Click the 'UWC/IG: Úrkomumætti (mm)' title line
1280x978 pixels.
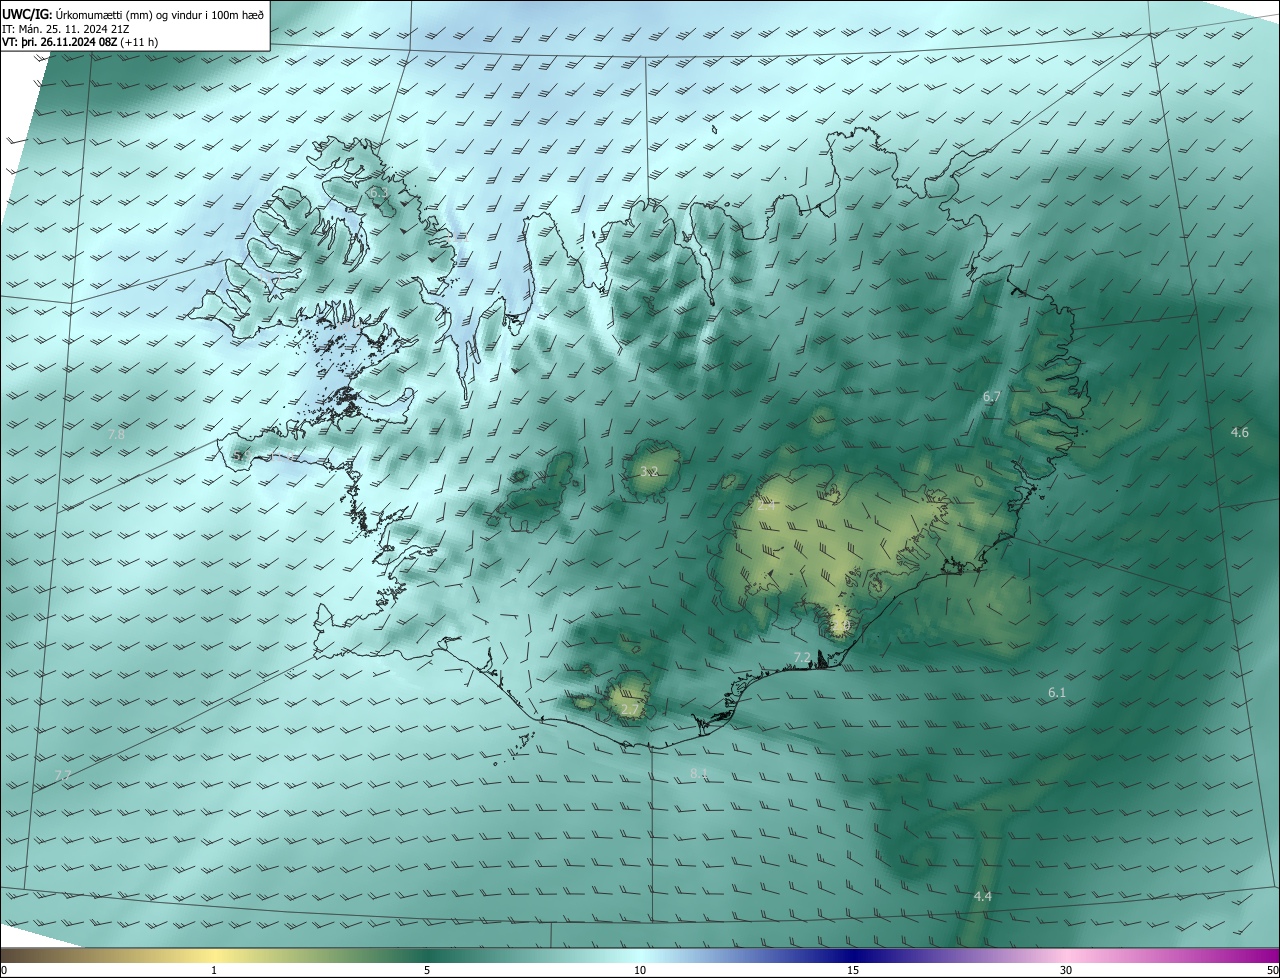(x=134, y=14)
